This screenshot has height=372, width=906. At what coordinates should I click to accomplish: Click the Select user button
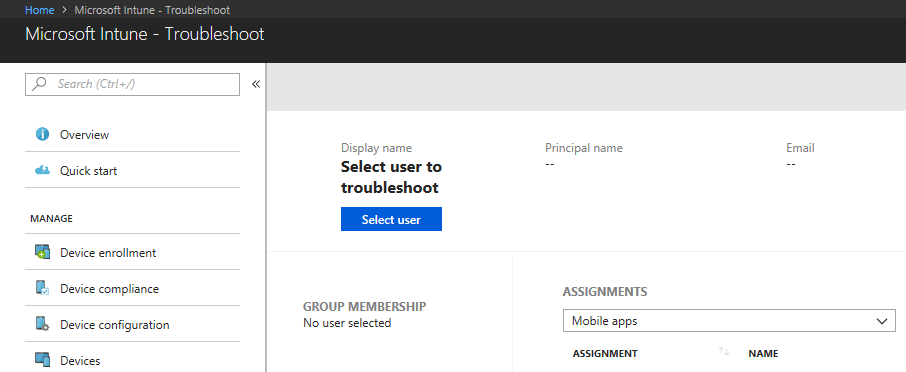[x=391, y=220]
